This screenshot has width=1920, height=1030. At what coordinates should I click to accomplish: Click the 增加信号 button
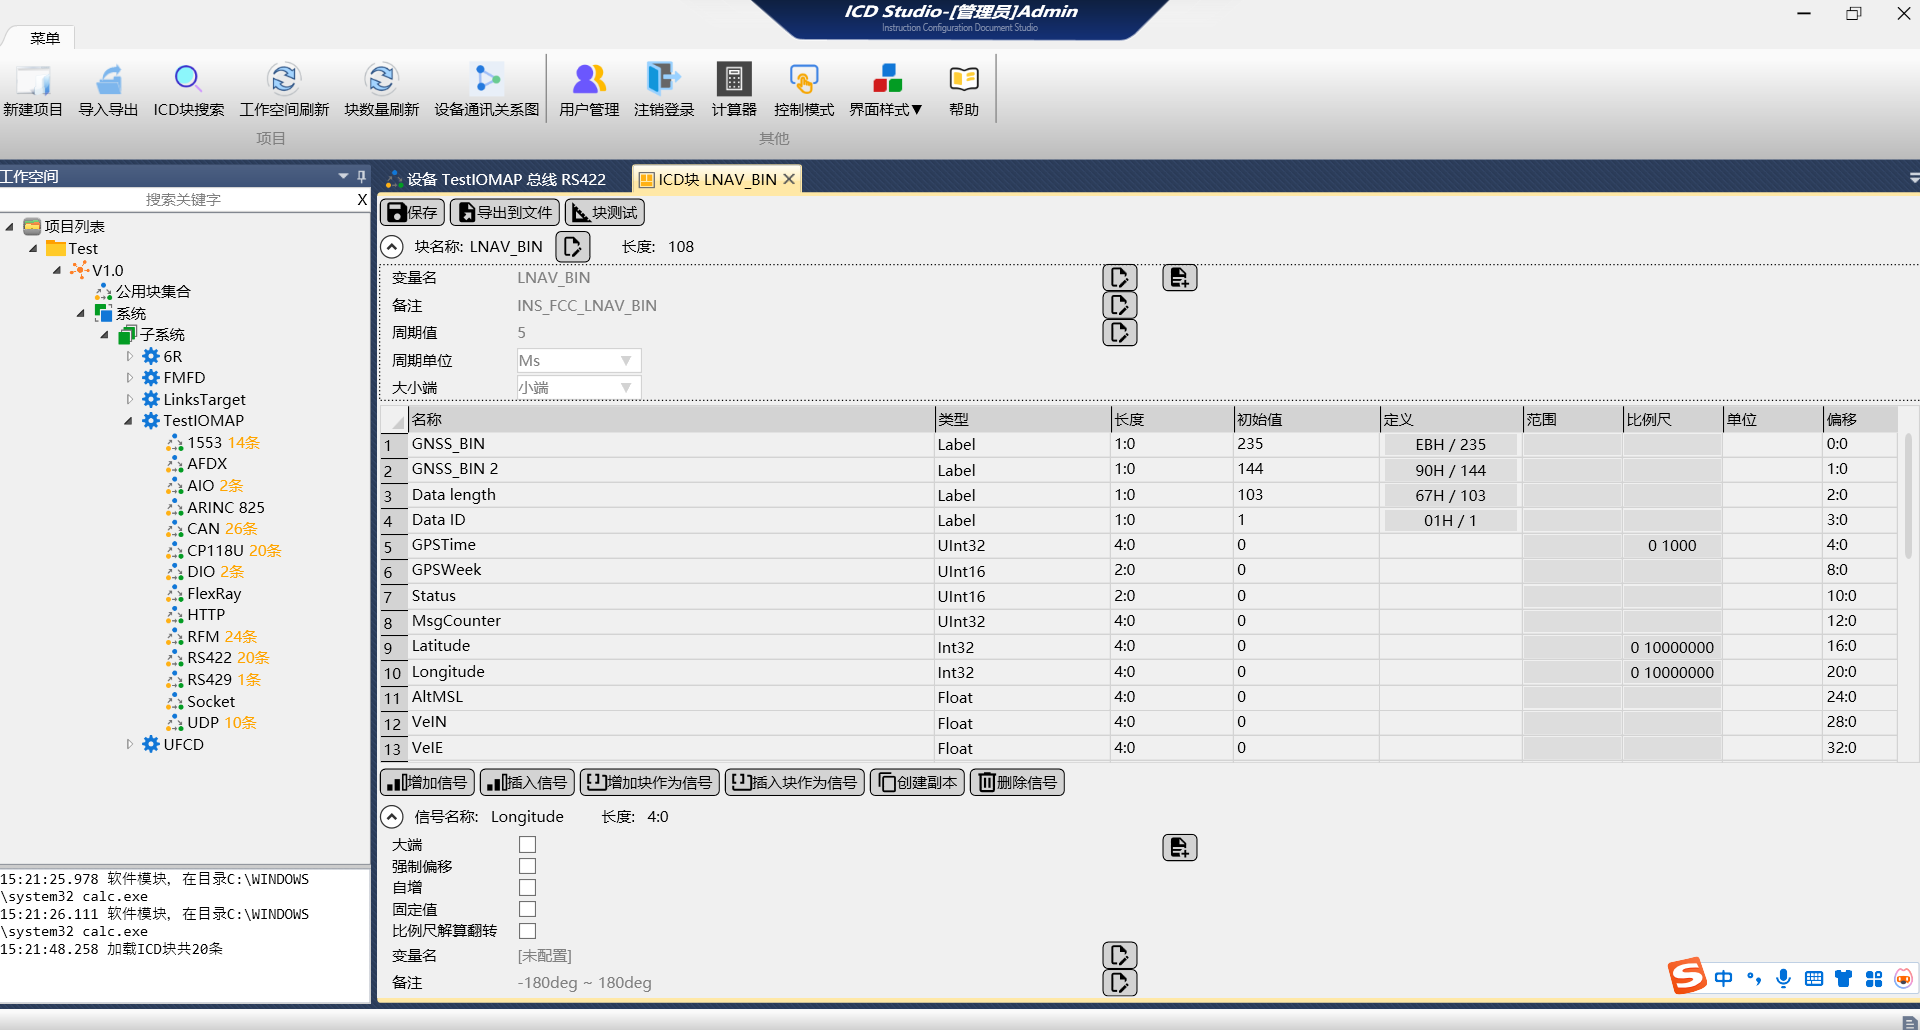[427, 783]
